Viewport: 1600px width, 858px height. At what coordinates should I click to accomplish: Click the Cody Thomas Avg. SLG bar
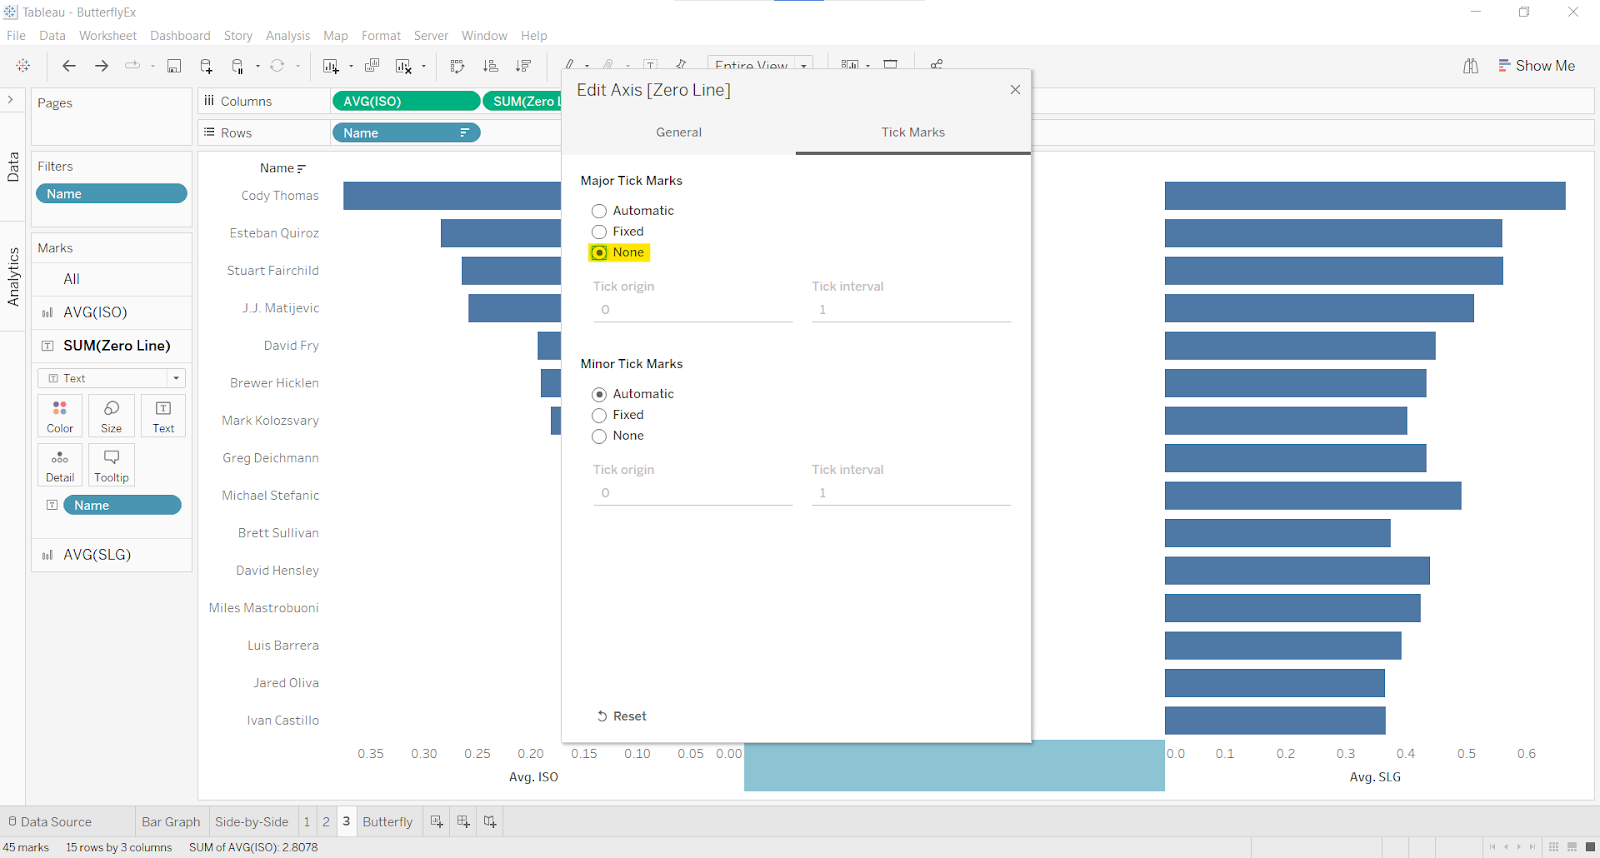[x=1365, y=196]
